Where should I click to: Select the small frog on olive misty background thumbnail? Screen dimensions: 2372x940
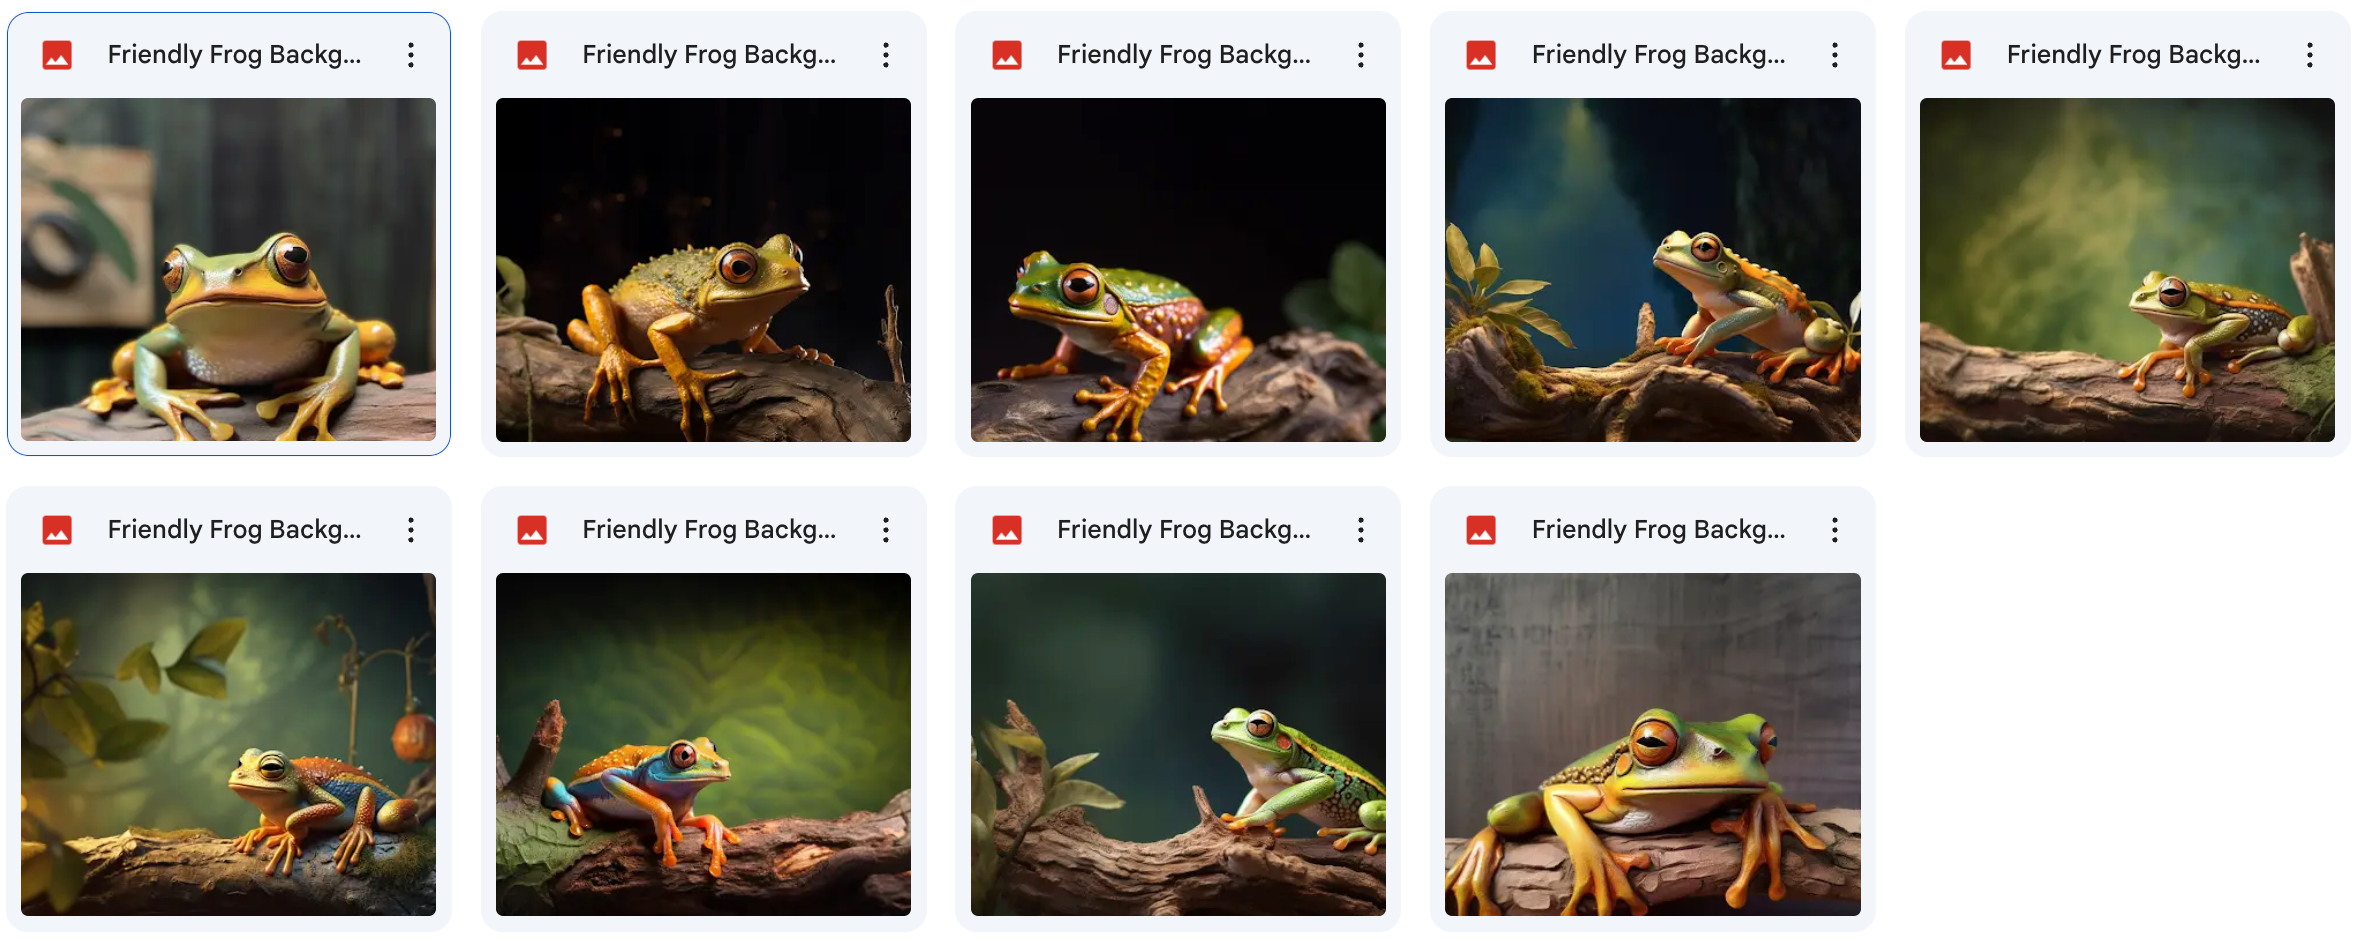[x=2127, y=270]
